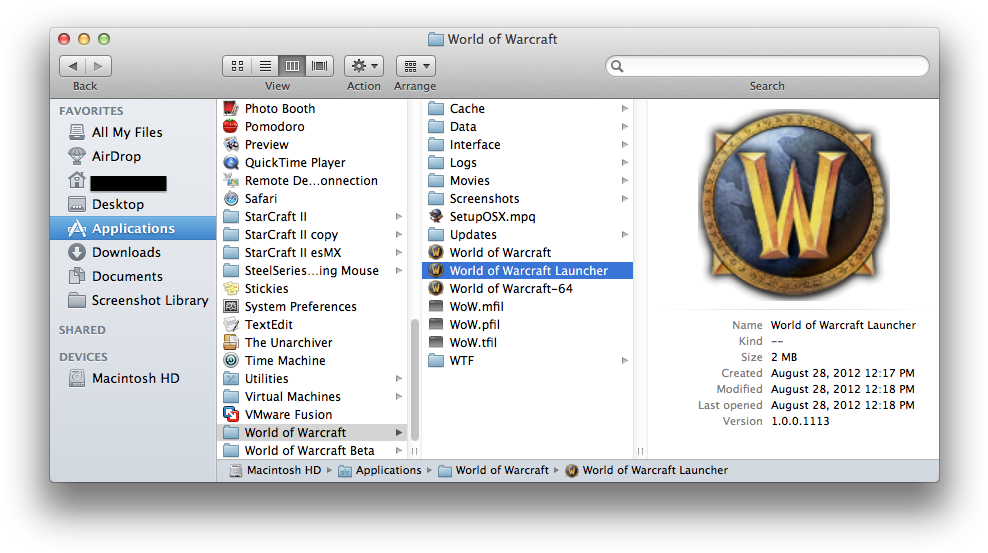Image resolution: width=988 pixels, height=553 pixels.
Task: Click World of Warcraft in path bar
Action: click(x=494, y=470)
